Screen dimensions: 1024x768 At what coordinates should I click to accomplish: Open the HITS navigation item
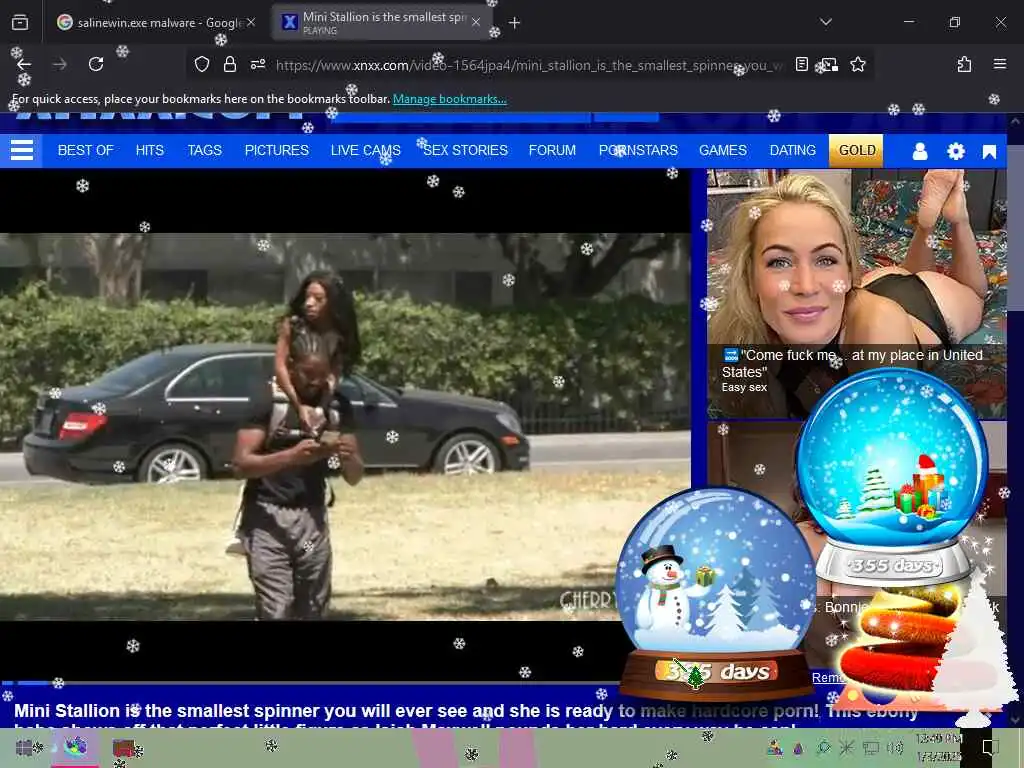(x=150, y=150)
